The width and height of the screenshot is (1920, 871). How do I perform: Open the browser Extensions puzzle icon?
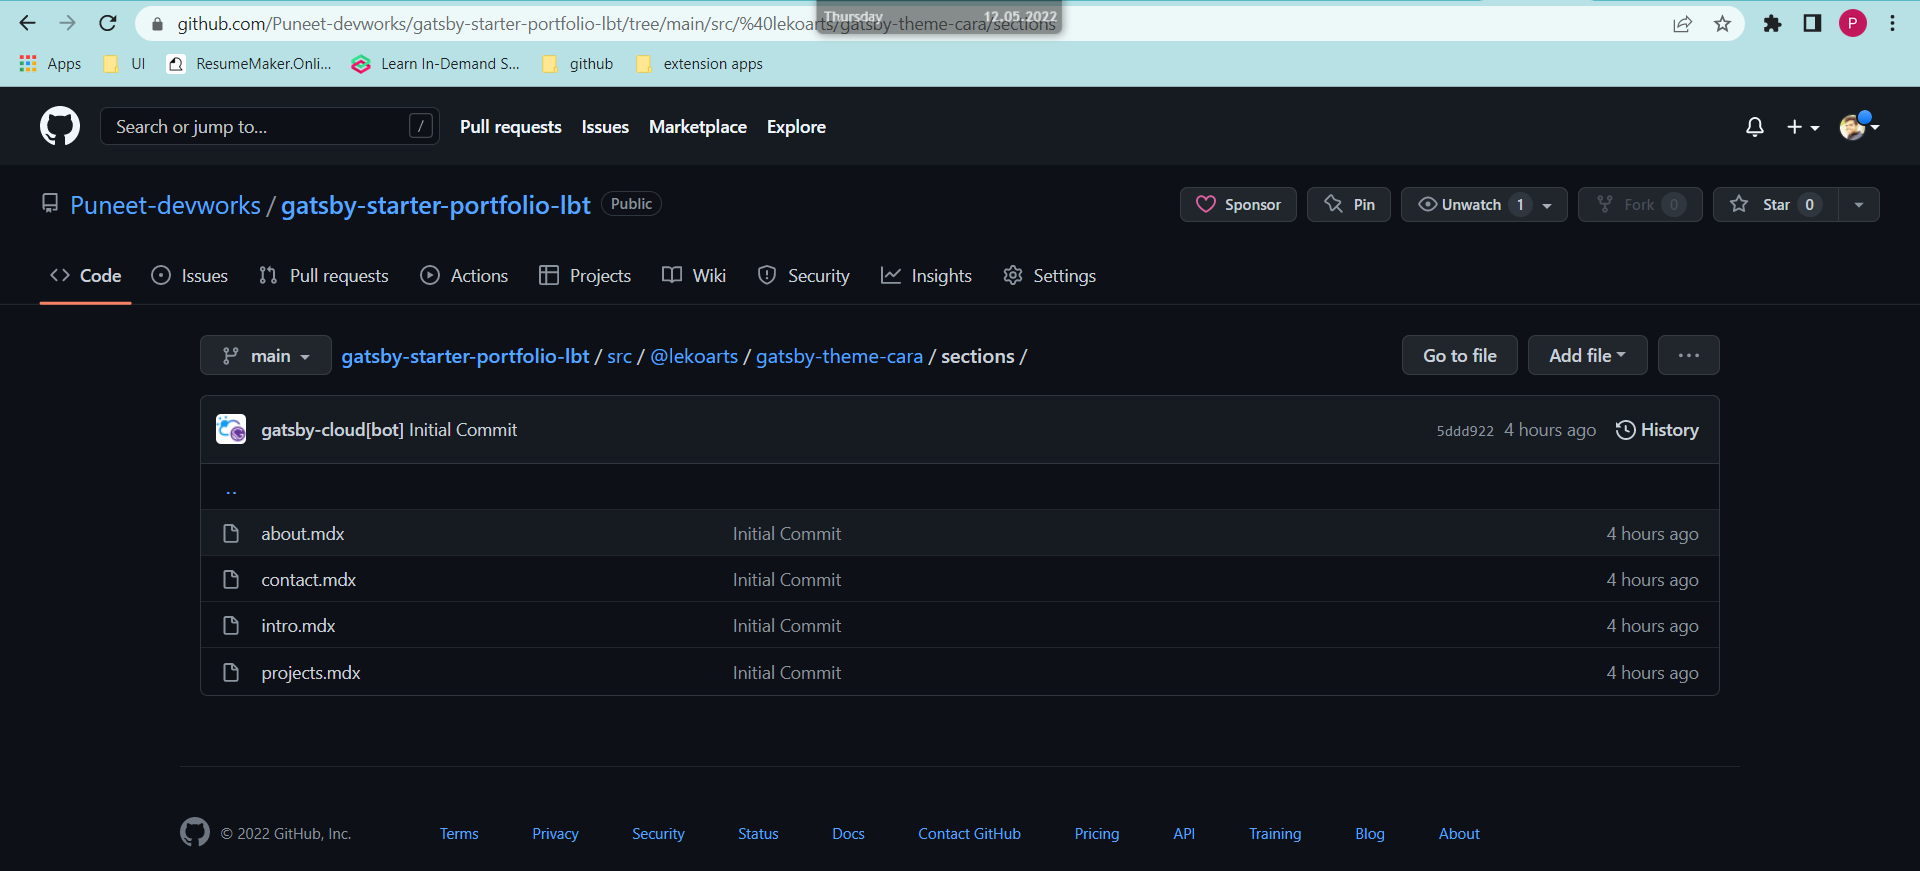[x=1772, y=24]
